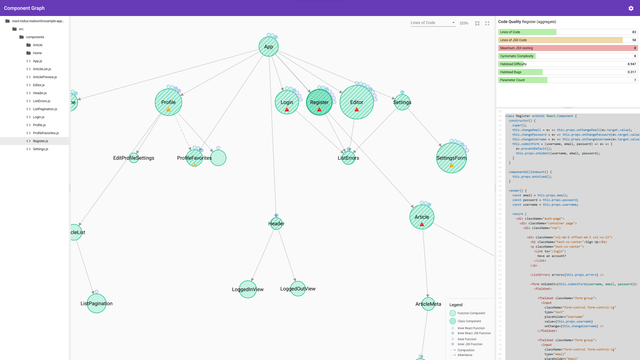Select the zoom percentage indicator

464,23
